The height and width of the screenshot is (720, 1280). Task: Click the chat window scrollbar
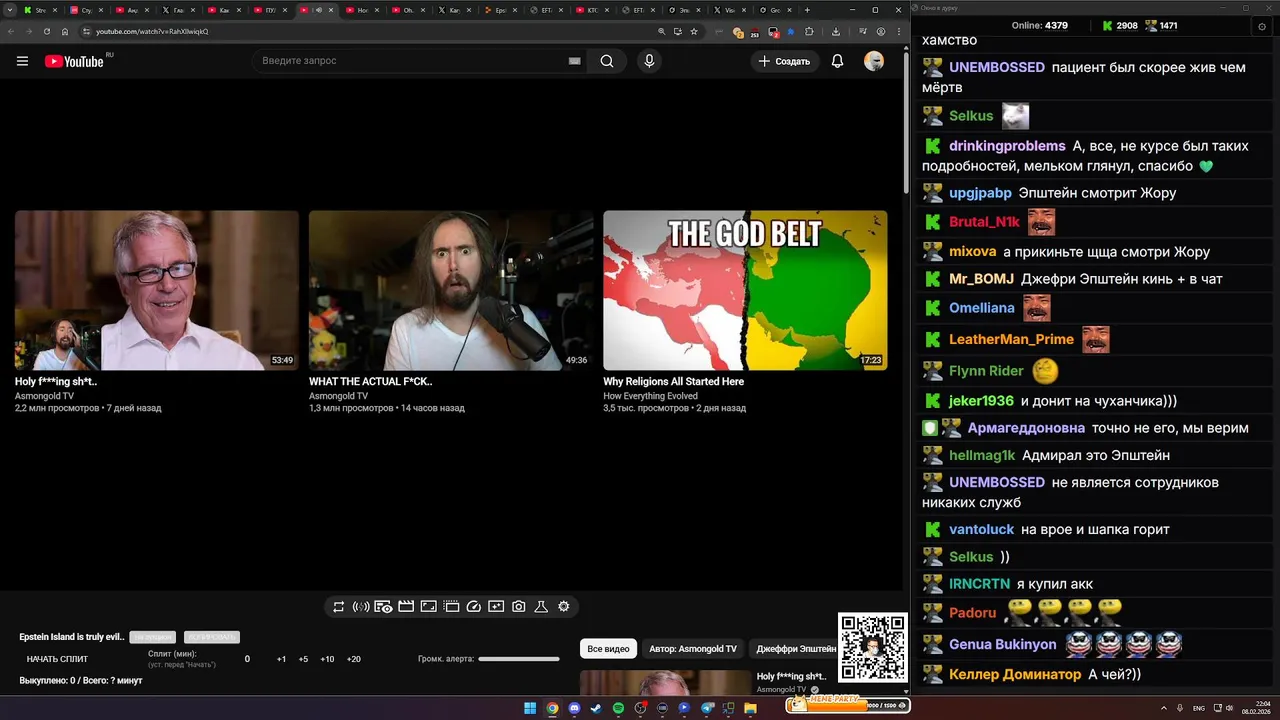tap(1275, 360)
